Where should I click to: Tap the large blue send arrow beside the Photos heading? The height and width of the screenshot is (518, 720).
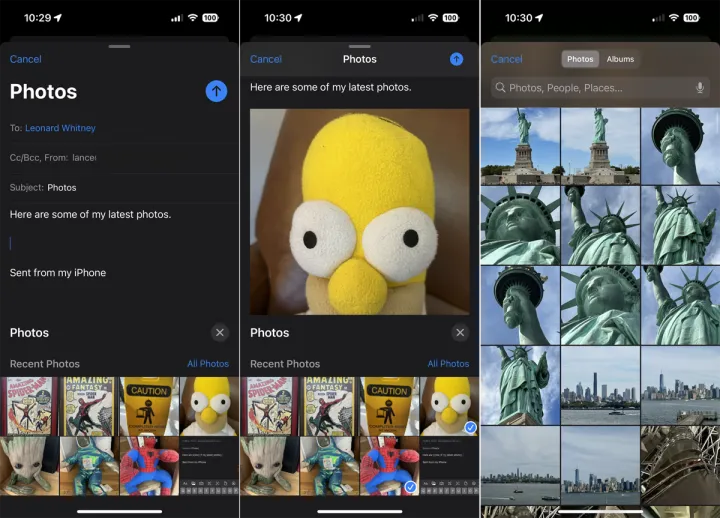point(216,91)
